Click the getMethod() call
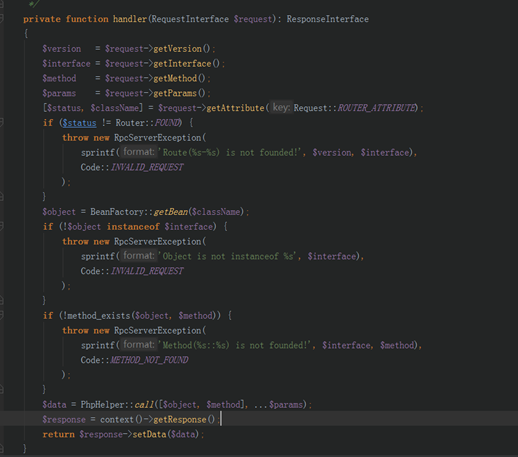This screenshot has width=518, height=457. 179,78
